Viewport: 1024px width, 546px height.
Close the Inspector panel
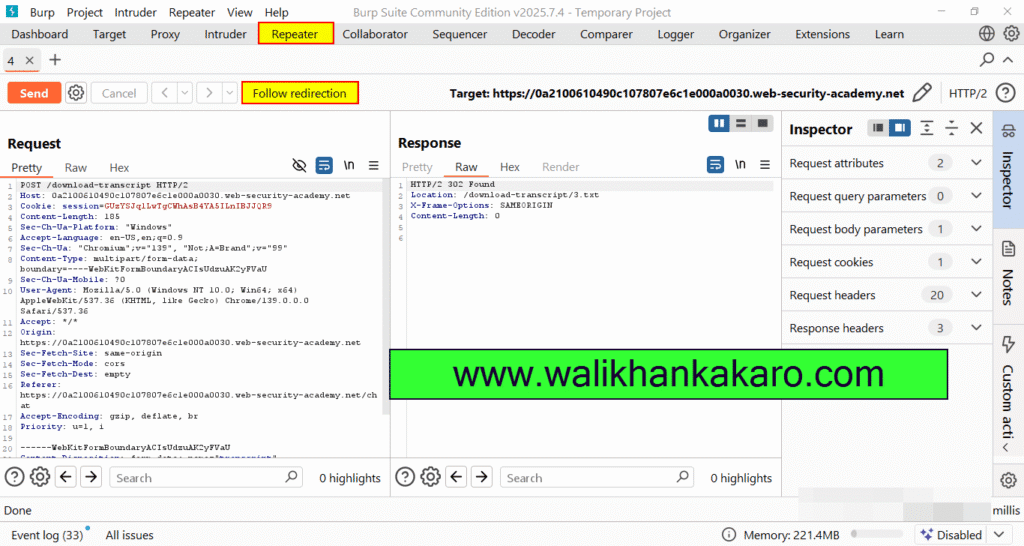976,128
